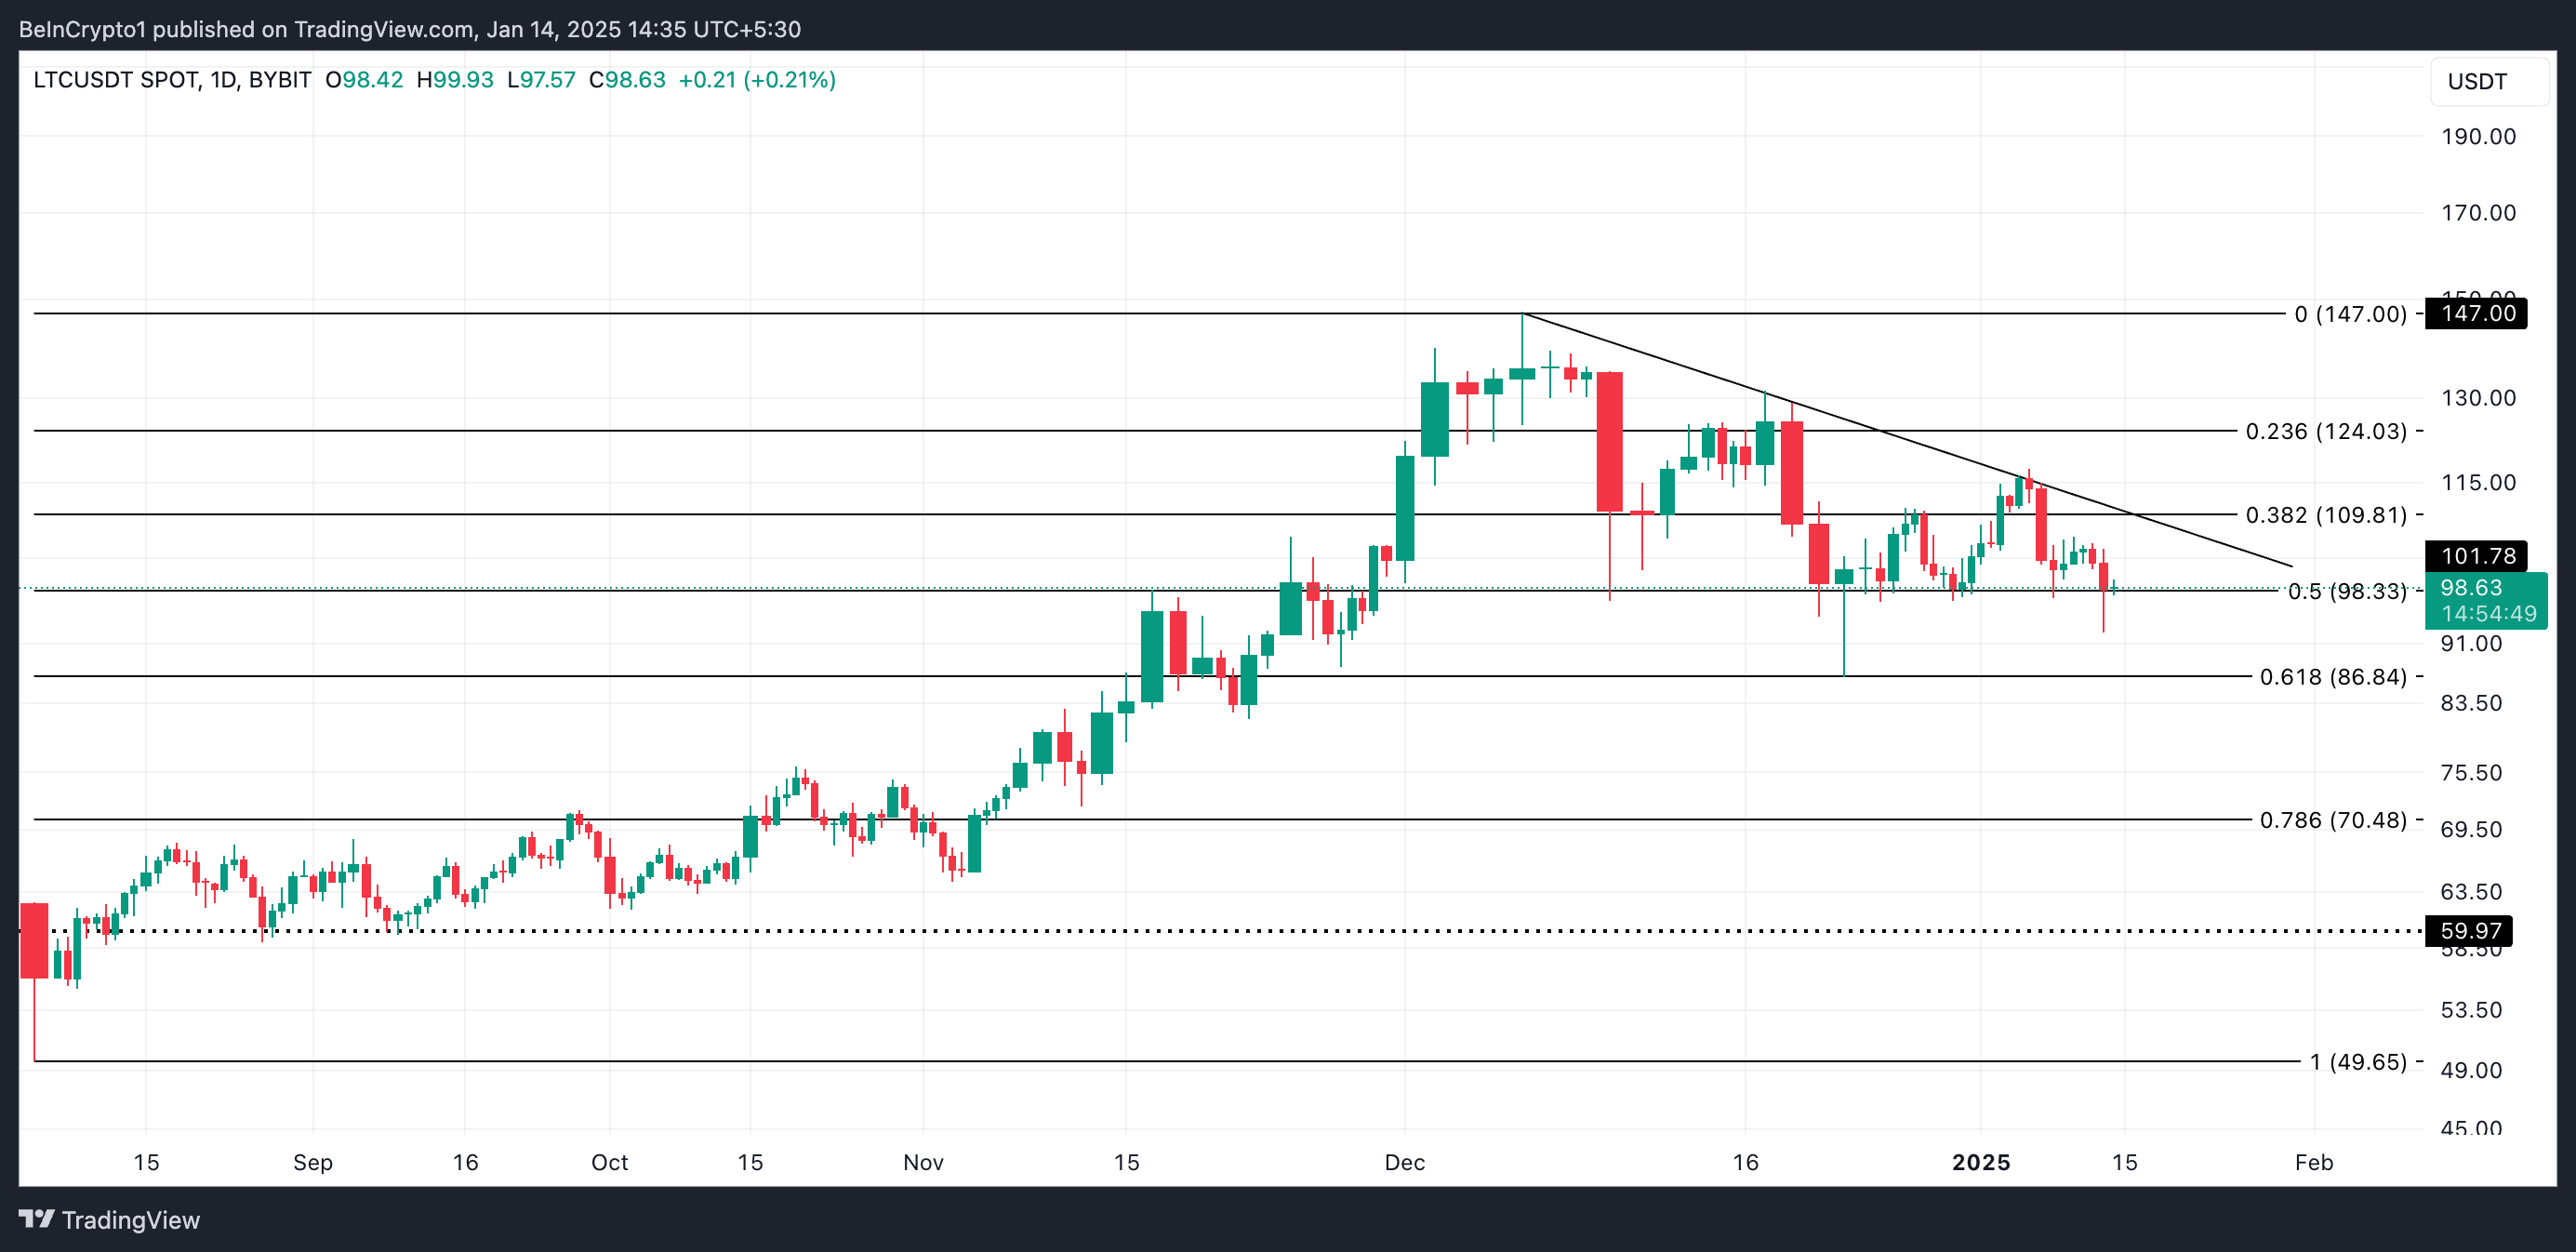Select the 0.236 (124.03) Fibonacci level label
The width and height of the screenshot is (2576, 1252).
pyautogui.click(x=2326, y=431)
